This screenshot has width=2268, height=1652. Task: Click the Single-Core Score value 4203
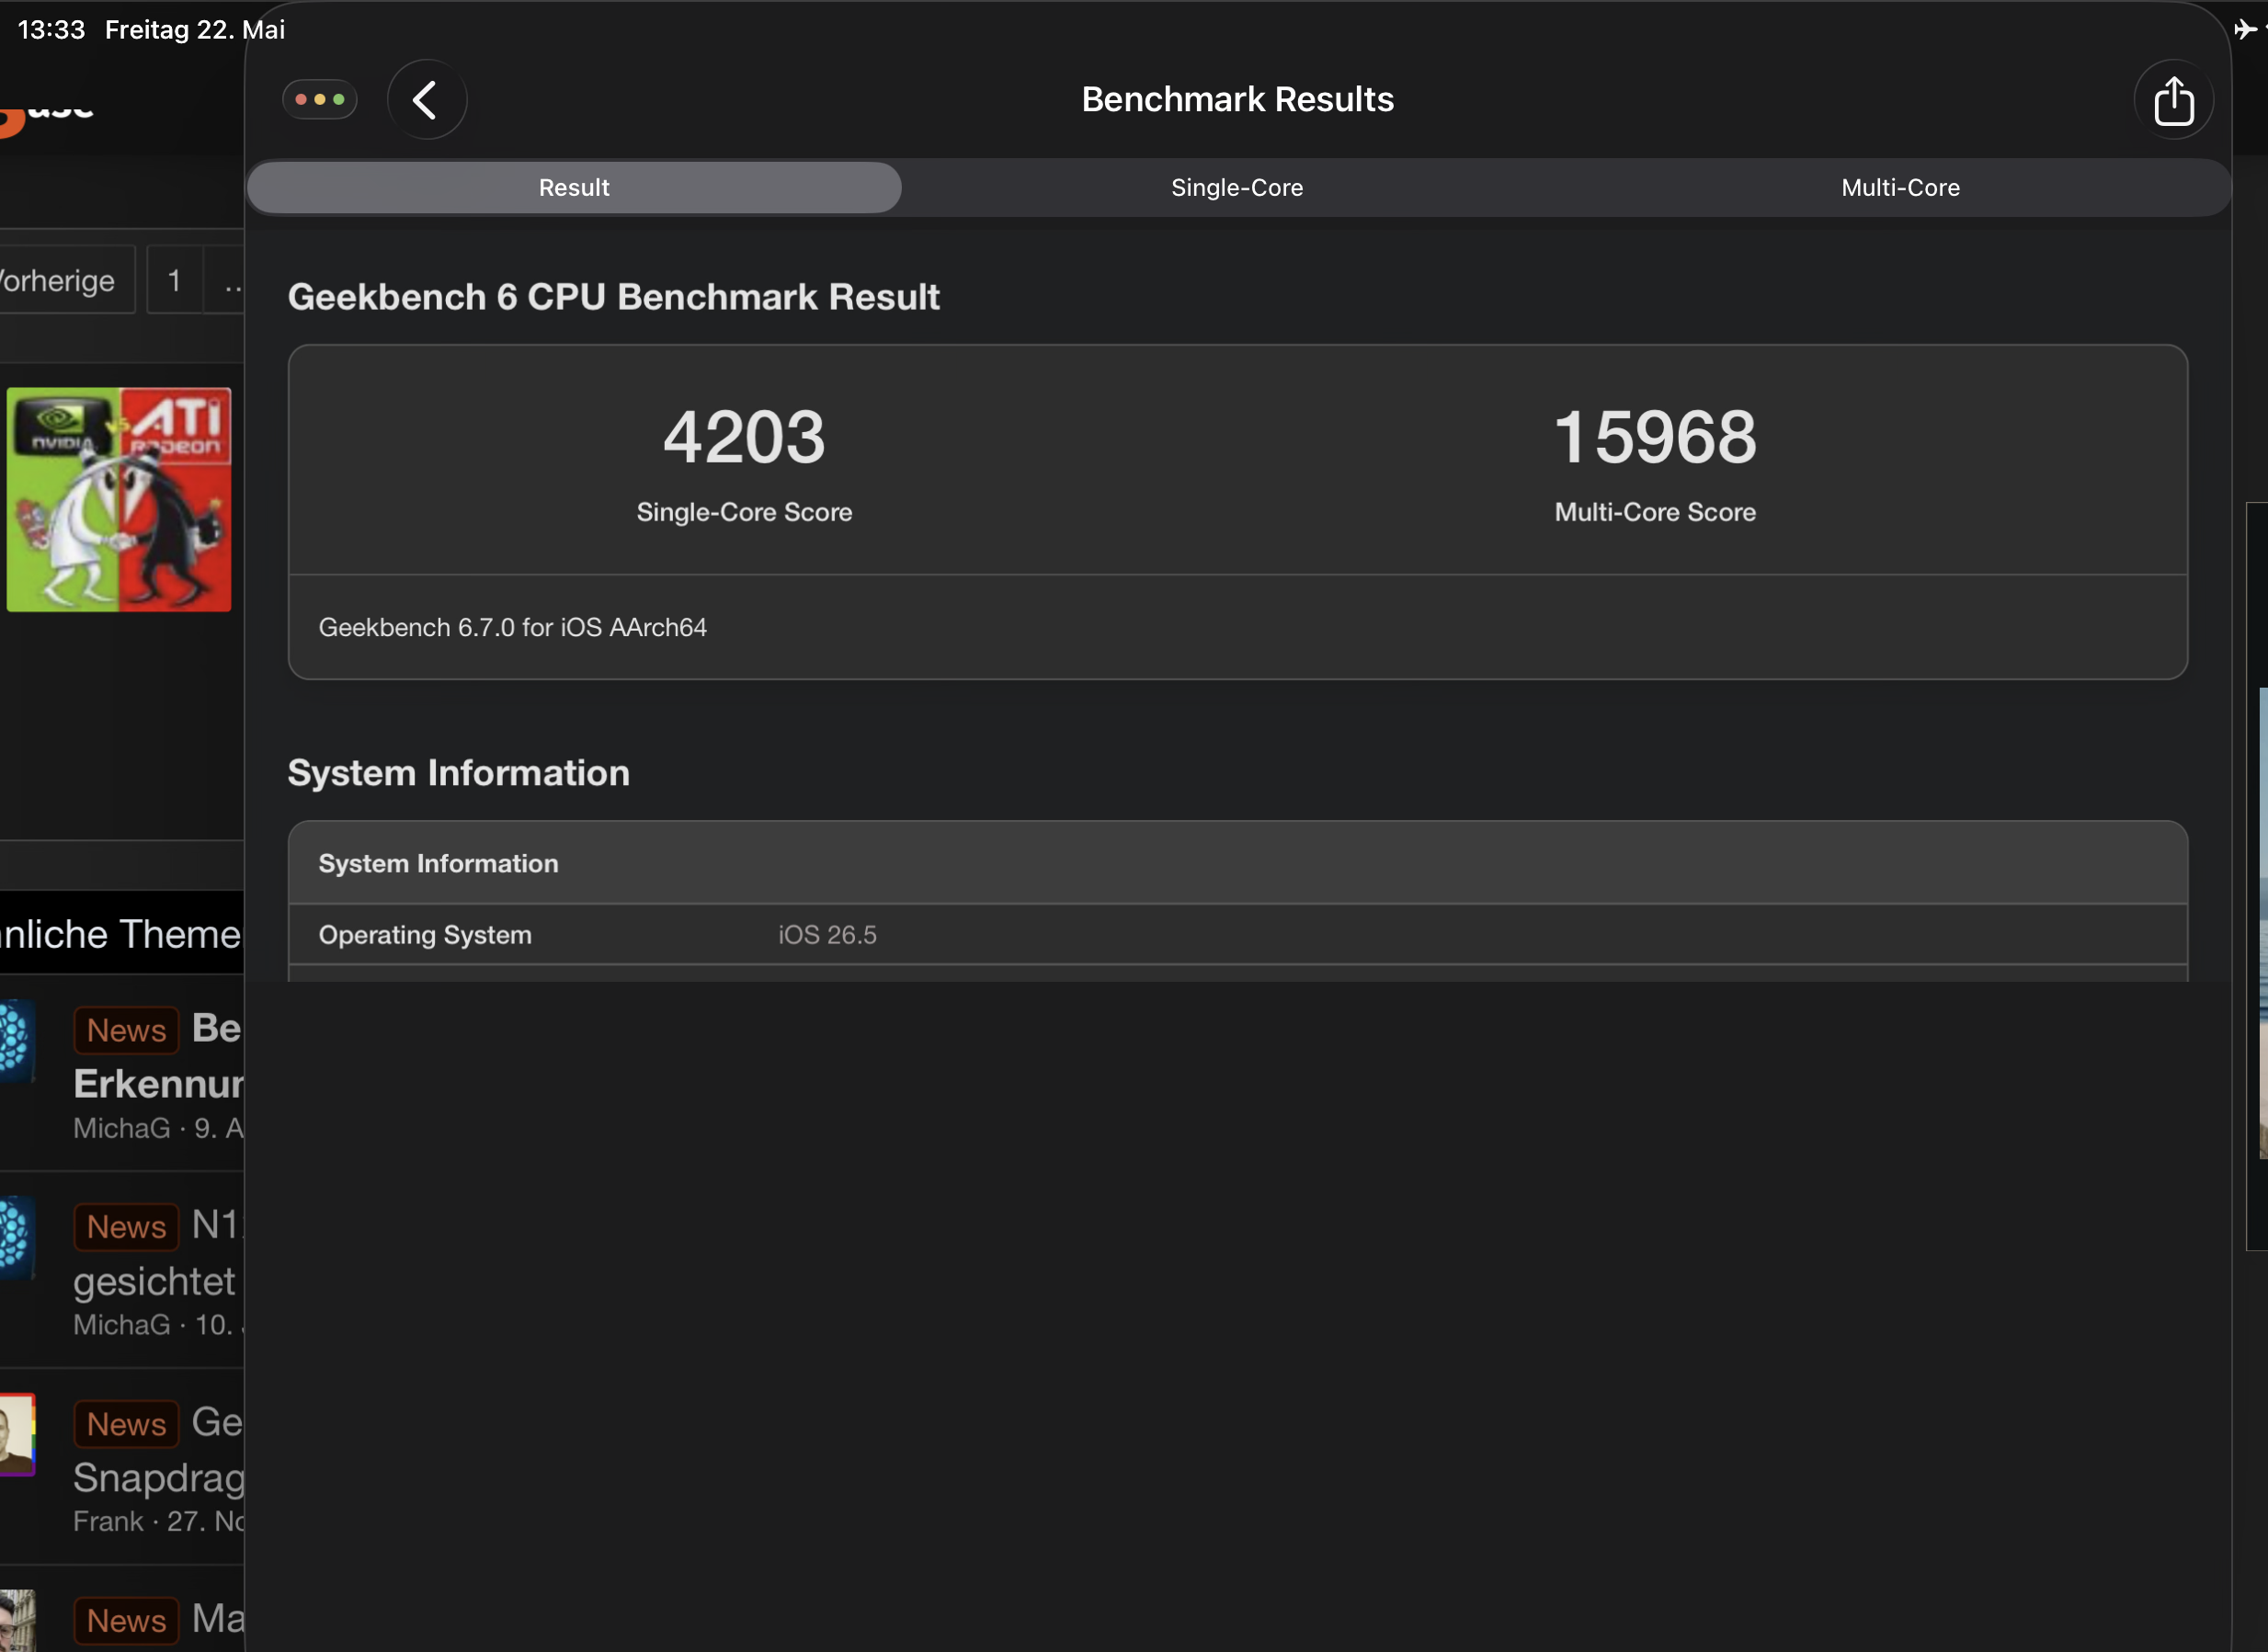(744, 438)
